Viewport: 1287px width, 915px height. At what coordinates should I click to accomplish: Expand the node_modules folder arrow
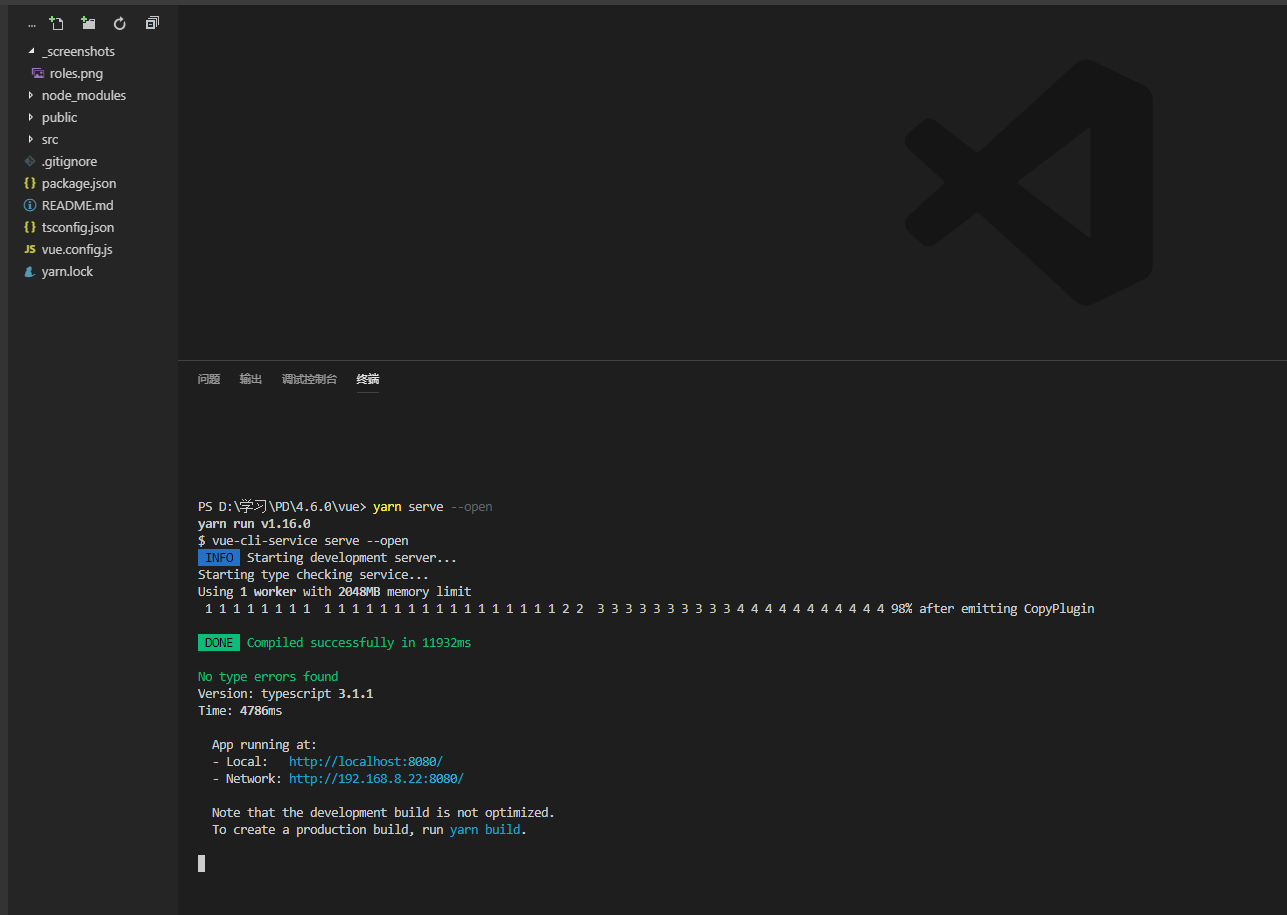[x=31, y=95]
